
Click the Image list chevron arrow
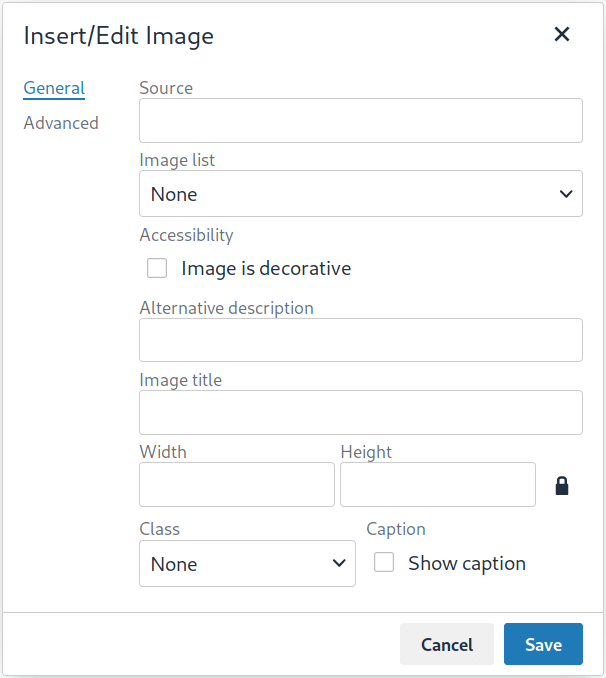[566, 194]
